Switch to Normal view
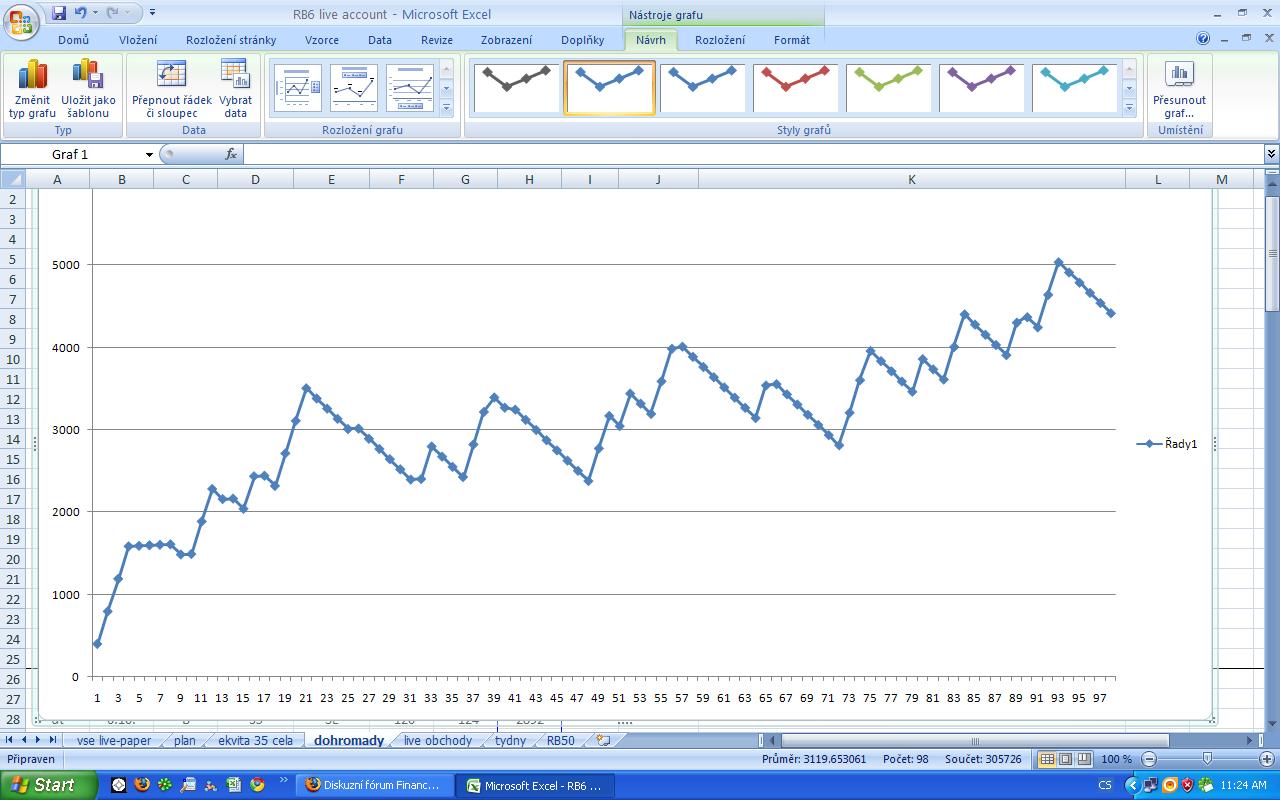Screen dimensions: 1280x800 tap(1047, 759)
